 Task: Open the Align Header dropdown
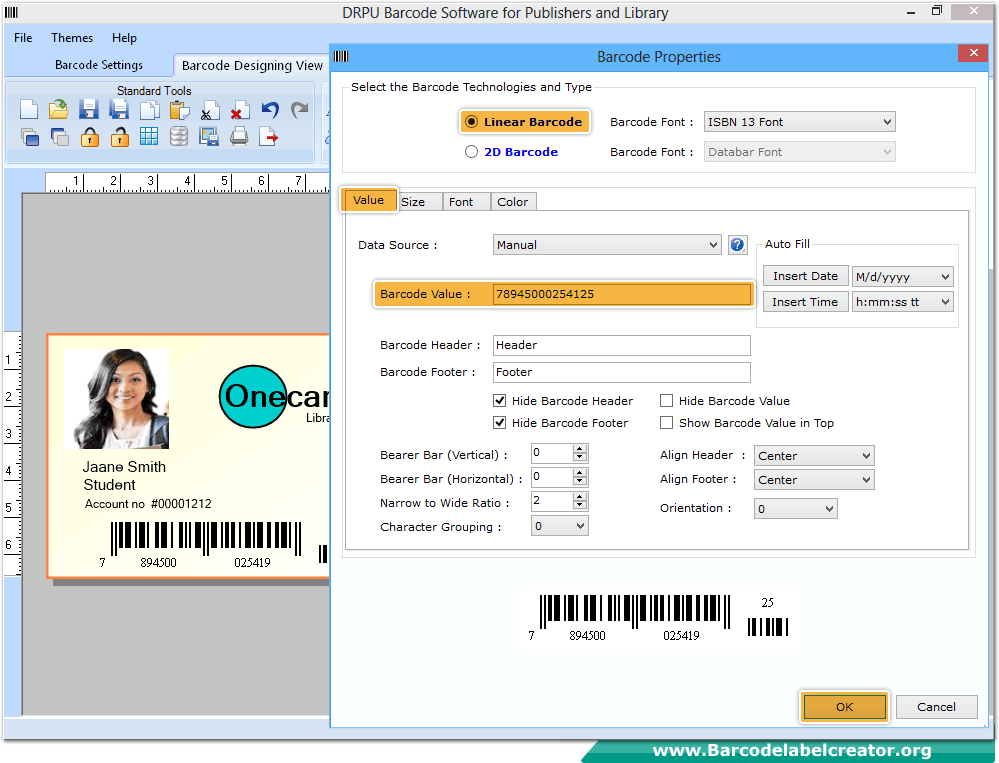click(x=814, y=456)
